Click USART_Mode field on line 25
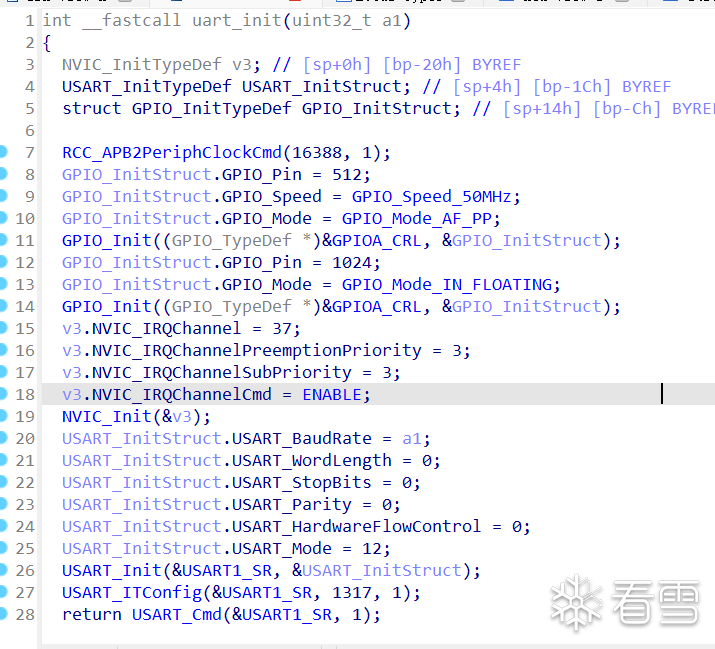The width and height of the screenshot is (715, 649). point(282,549)
